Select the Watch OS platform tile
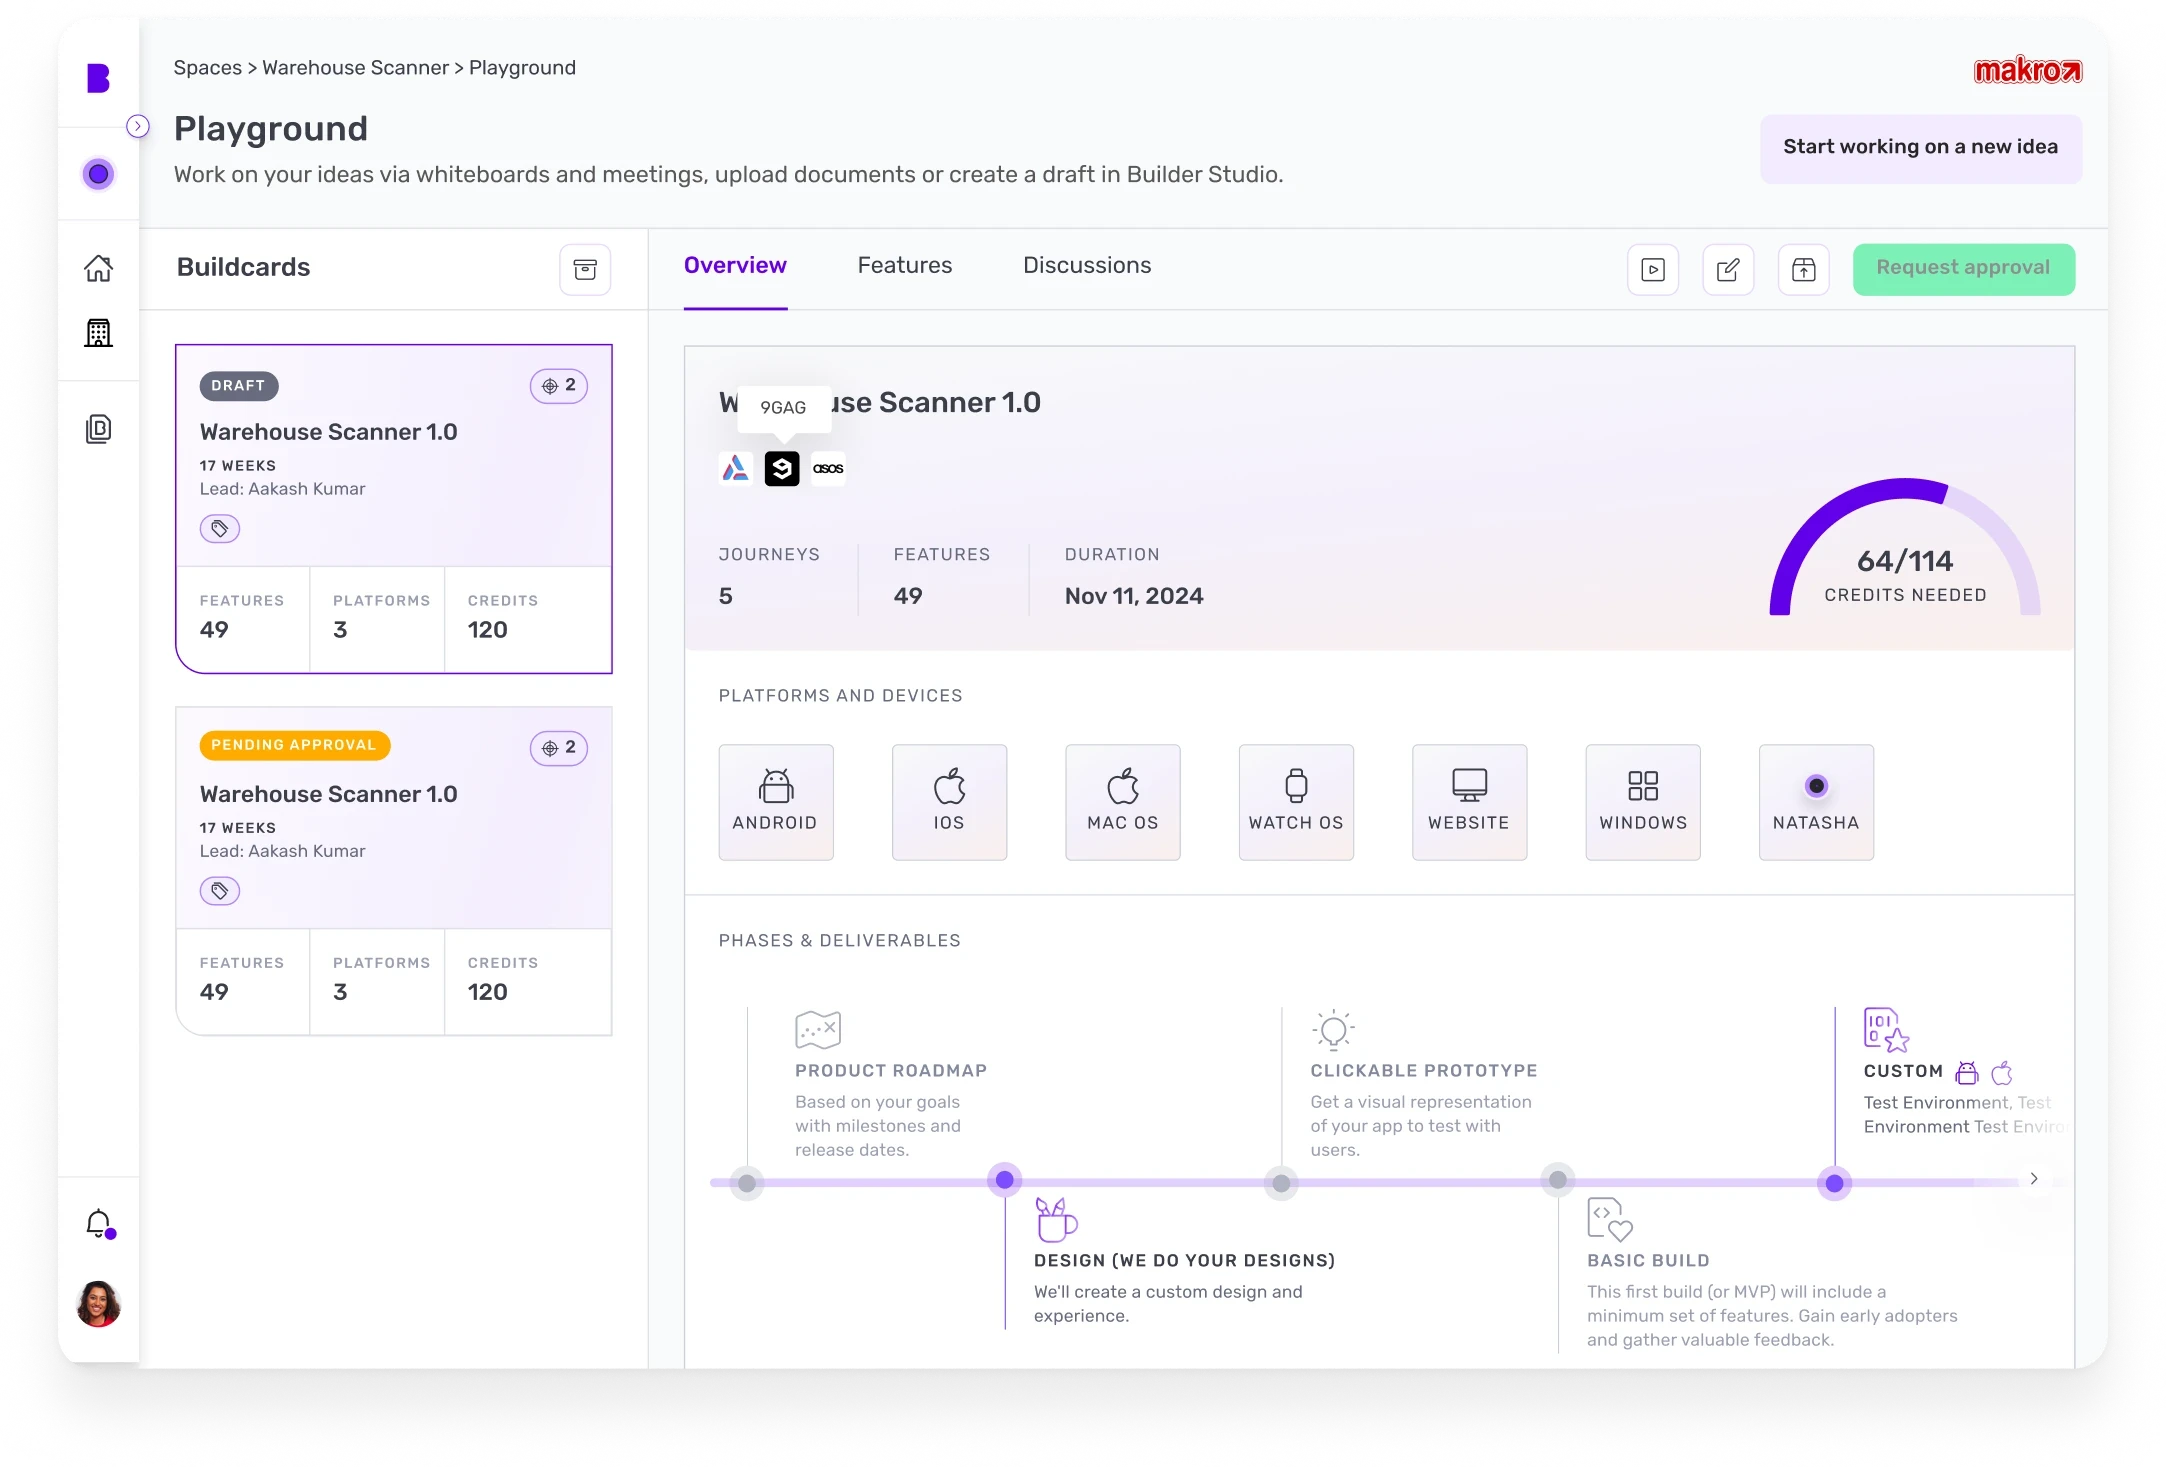 pos(1296,802)
